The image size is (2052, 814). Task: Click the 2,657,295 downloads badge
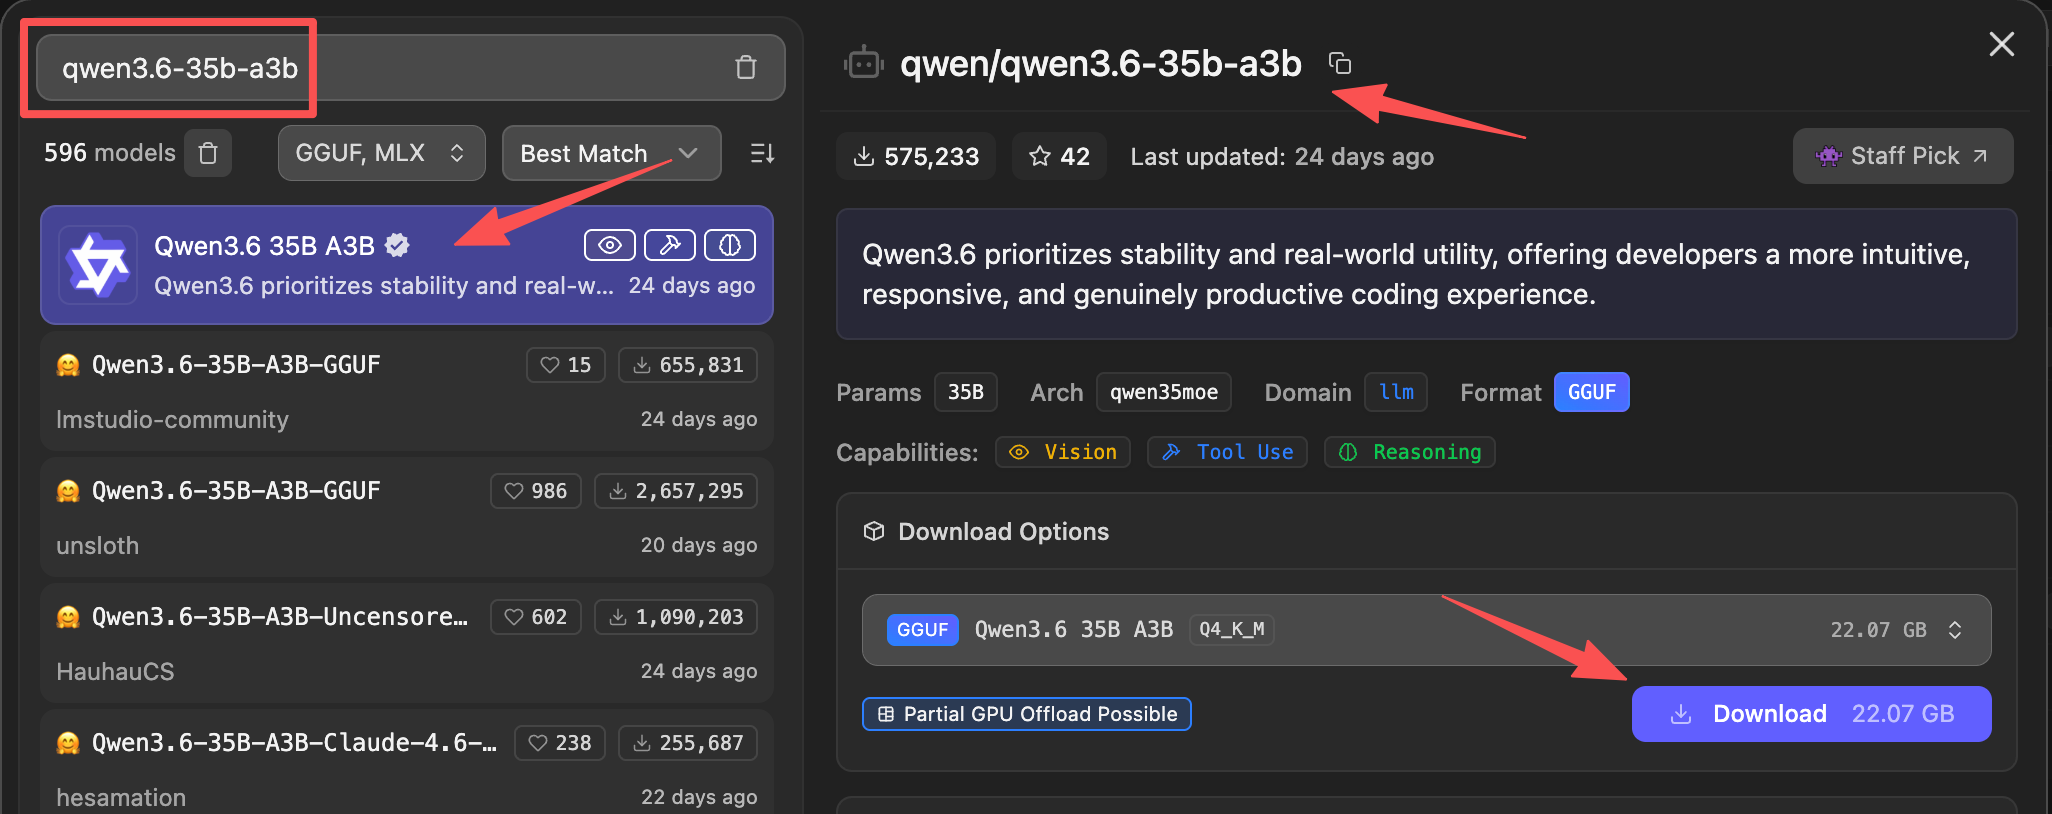676,491
